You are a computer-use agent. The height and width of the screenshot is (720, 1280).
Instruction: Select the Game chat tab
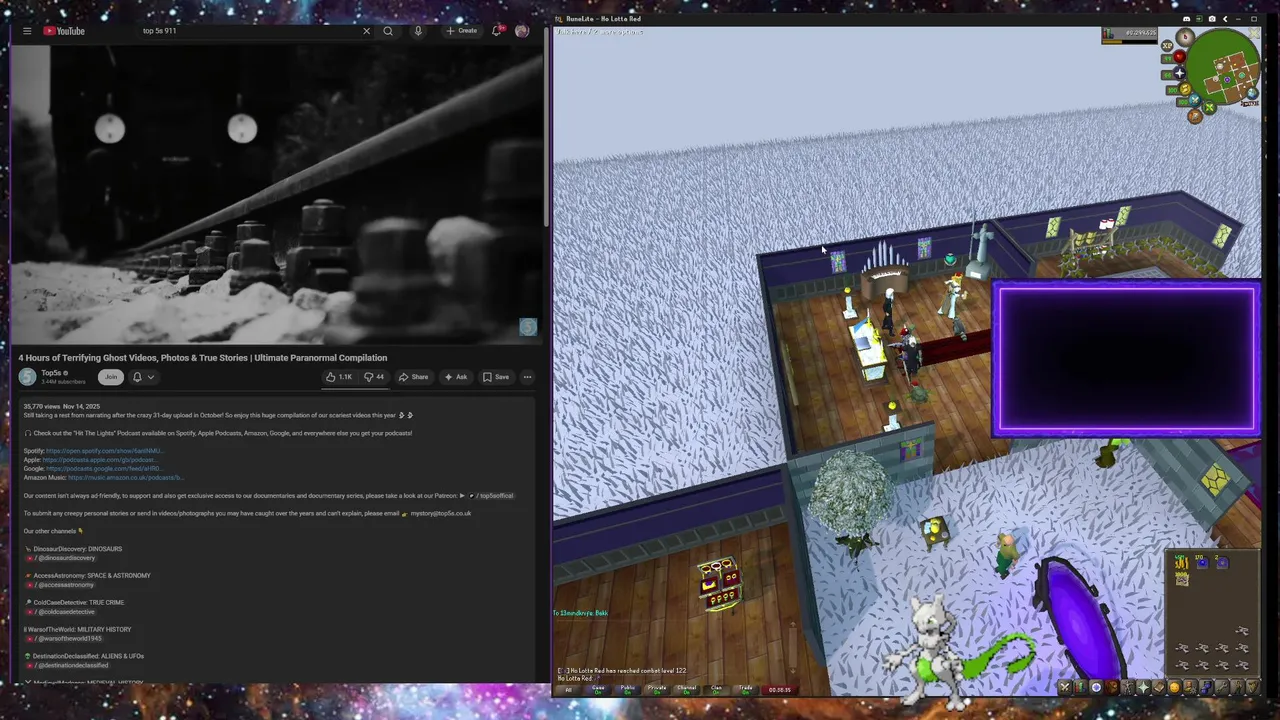(598, 689)
